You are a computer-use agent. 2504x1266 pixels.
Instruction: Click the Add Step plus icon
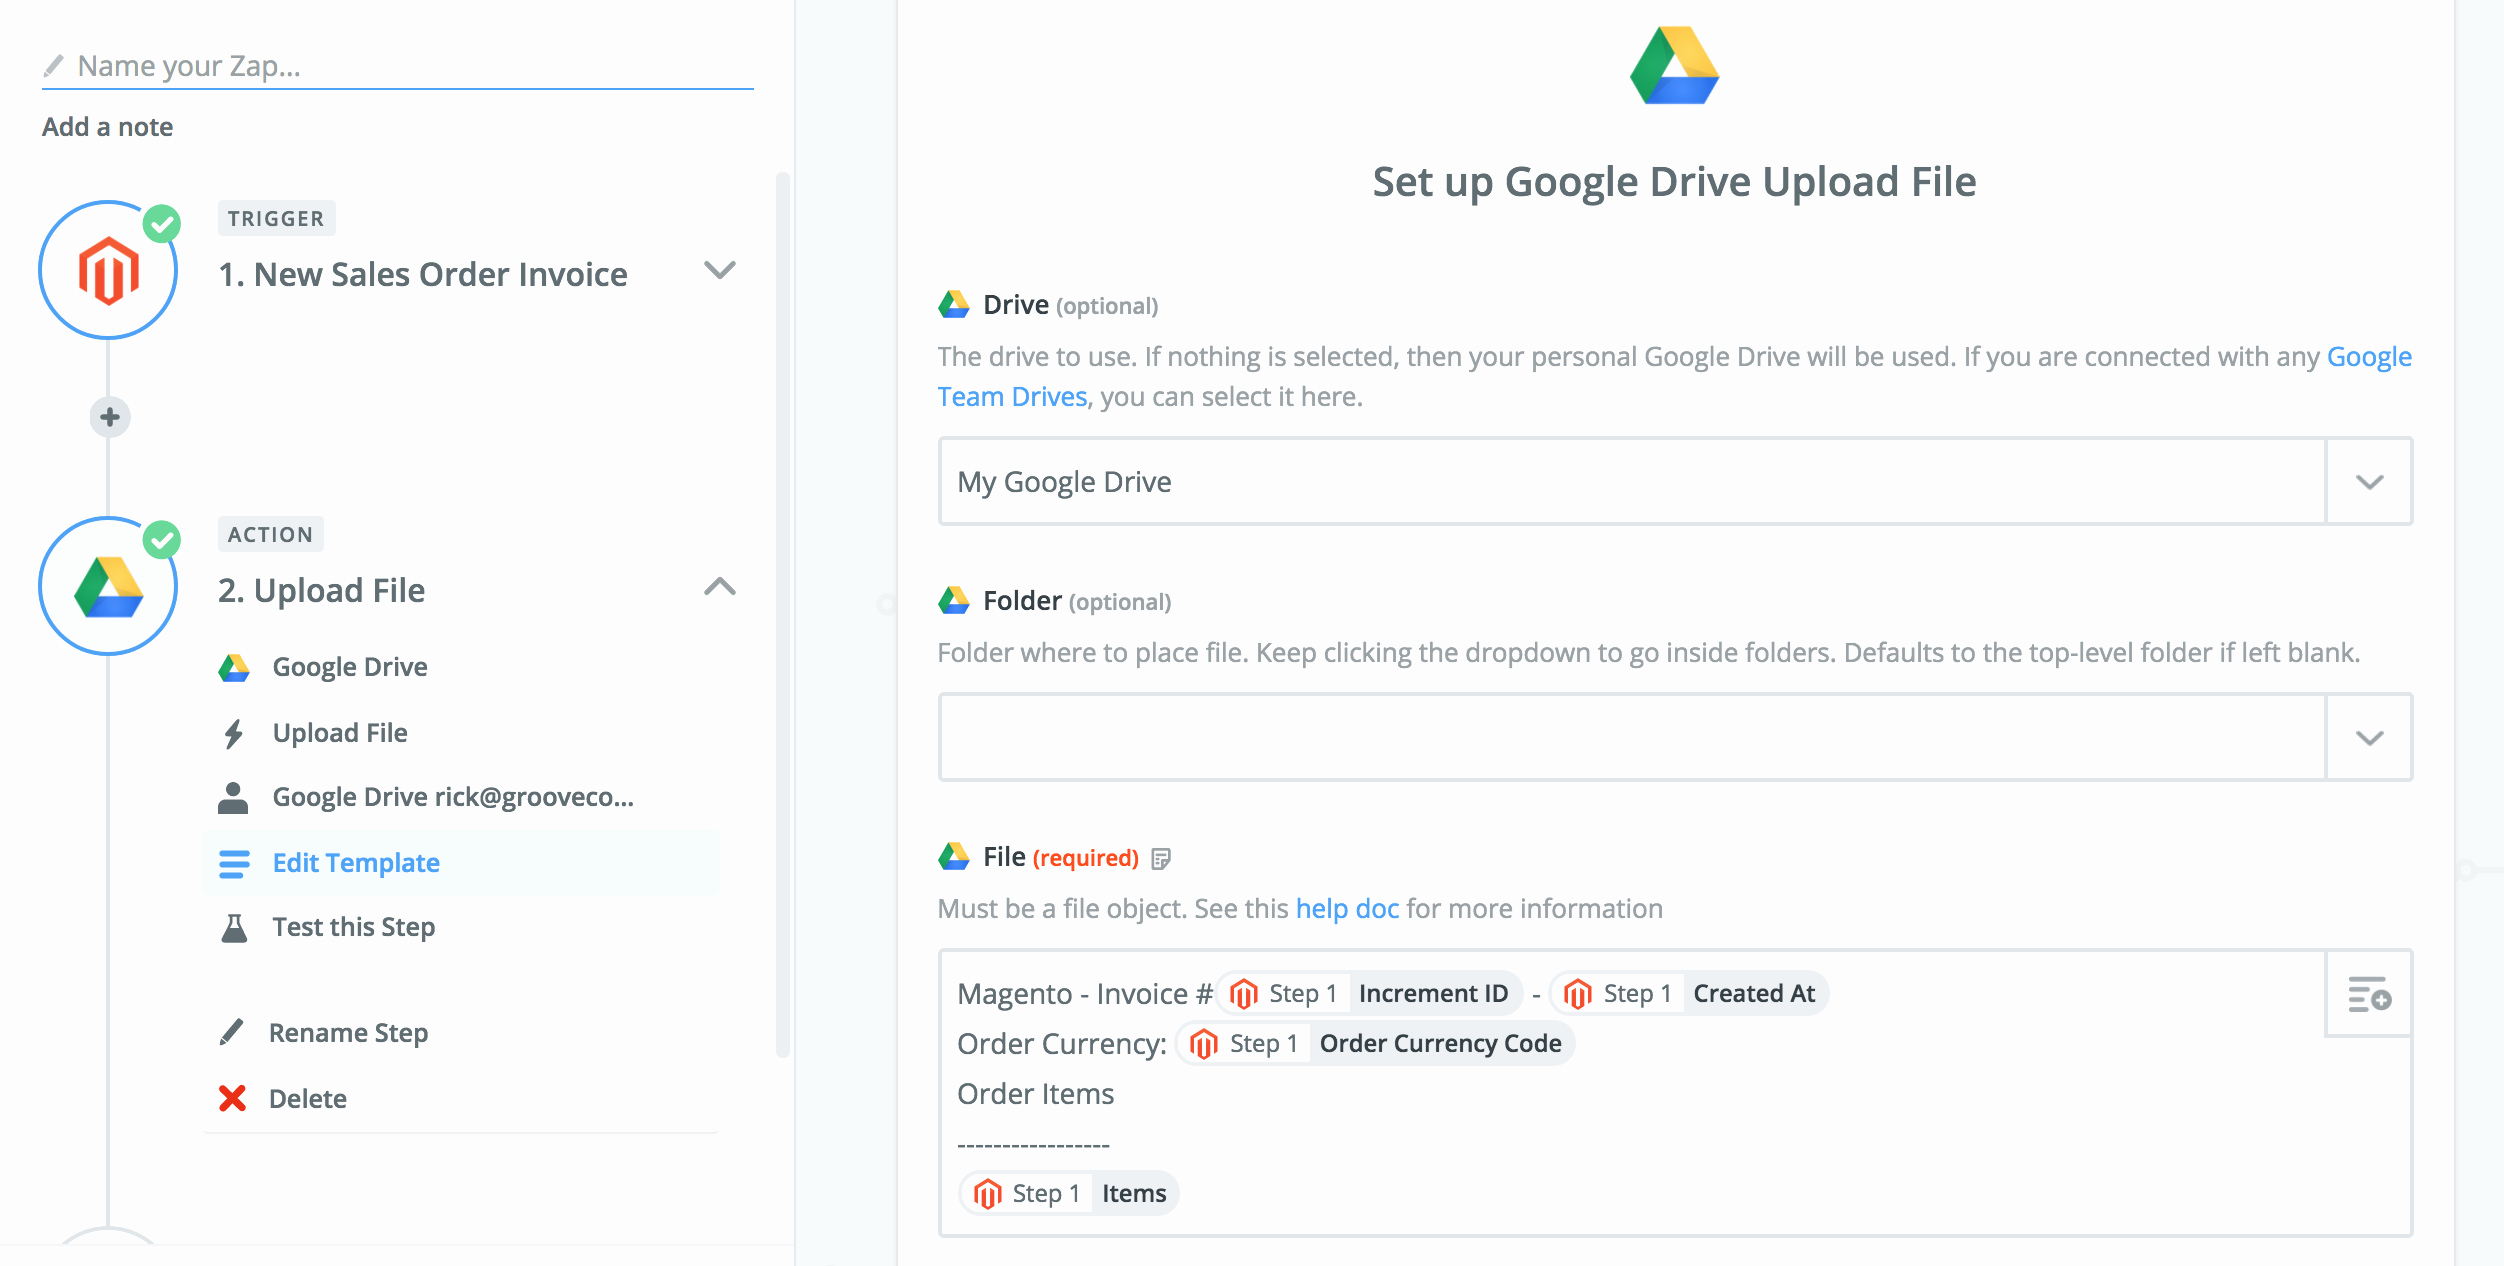point(110,417)
